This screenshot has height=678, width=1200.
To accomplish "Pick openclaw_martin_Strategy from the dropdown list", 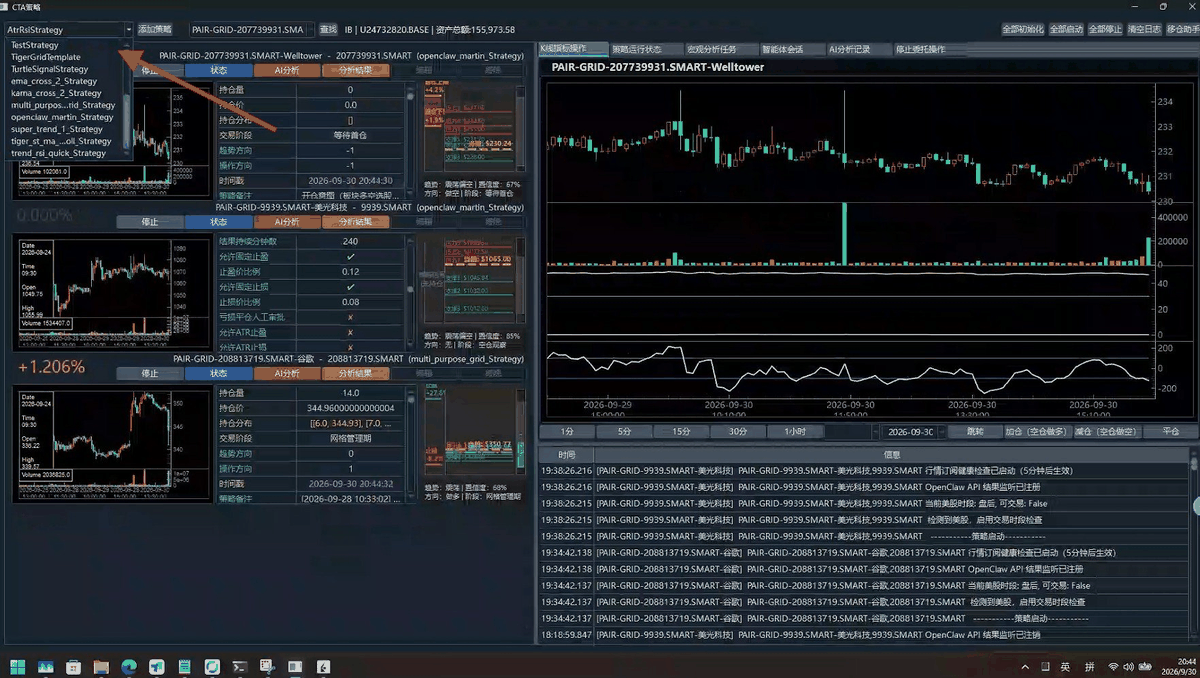I will click(61, 117).
